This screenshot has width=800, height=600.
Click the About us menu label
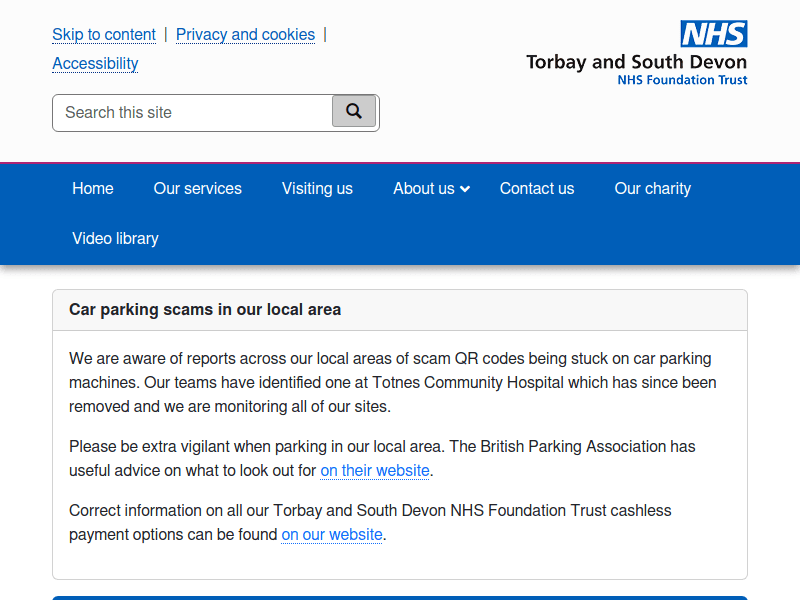tap(423, 188)
